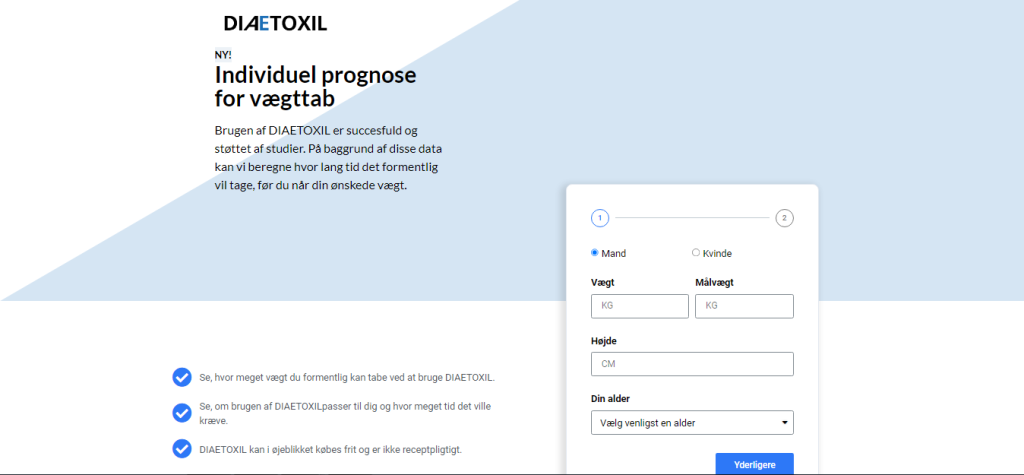Click step 2 circle indicator
1024x475 pixels.
point(784,218)
